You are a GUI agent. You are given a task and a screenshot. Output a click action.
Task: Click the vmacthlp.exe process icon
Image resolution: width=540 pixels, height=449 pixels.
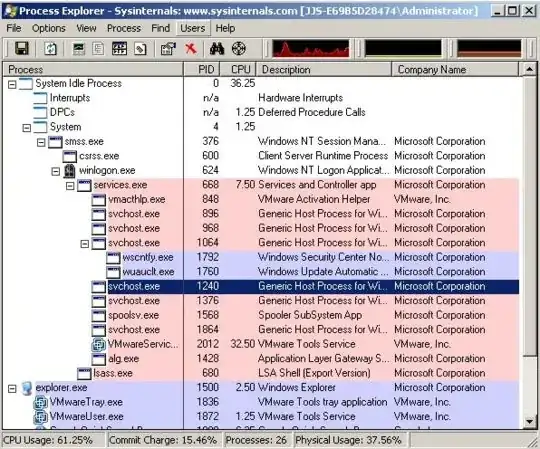click(x=98, y=200)
